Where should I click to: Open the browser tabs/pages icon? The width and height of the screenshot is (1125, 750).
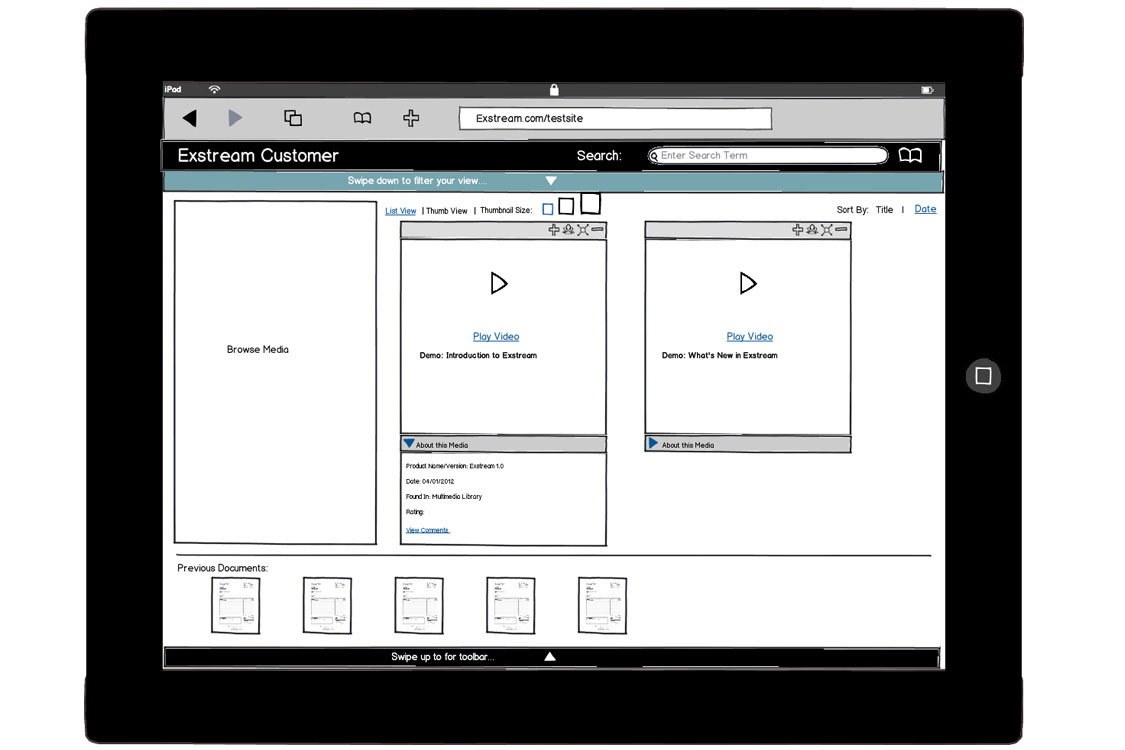click(x=293, y=118)
